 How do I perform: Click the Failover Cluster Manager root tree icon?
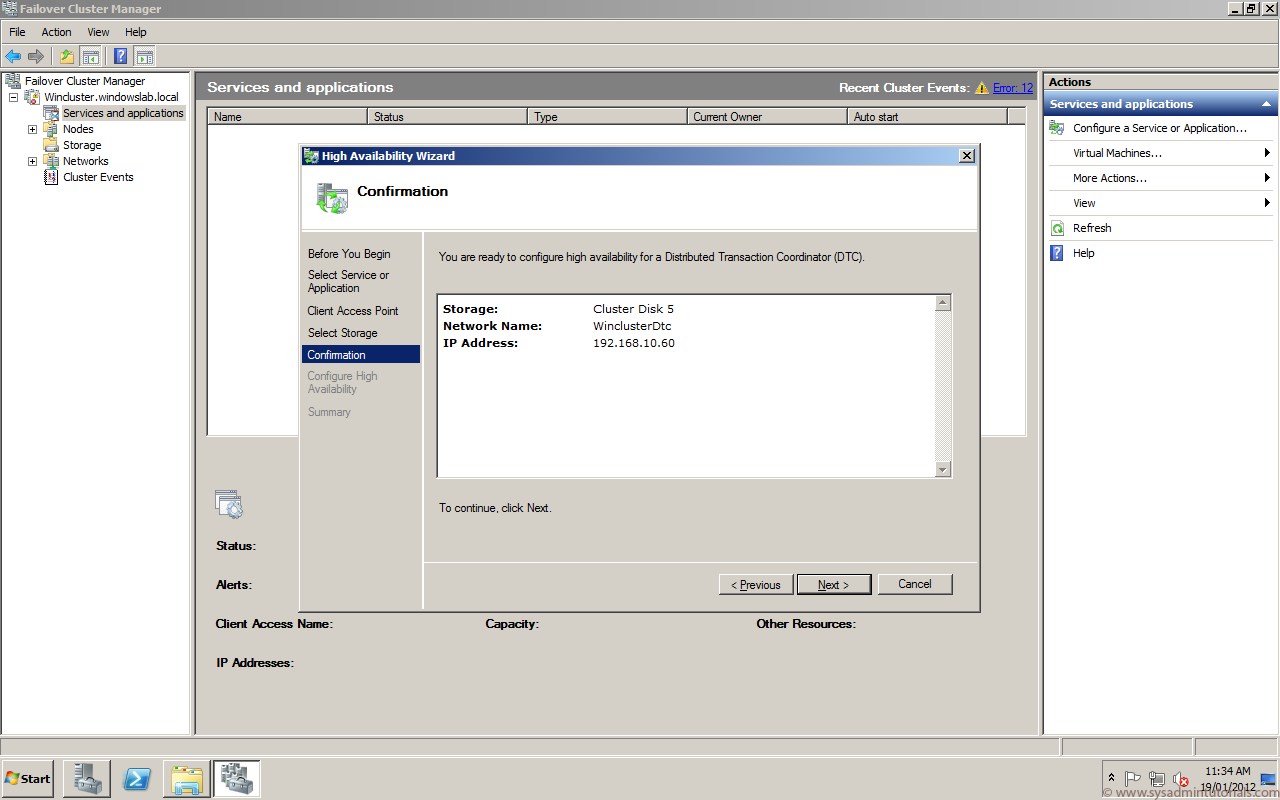coord(13,81)
